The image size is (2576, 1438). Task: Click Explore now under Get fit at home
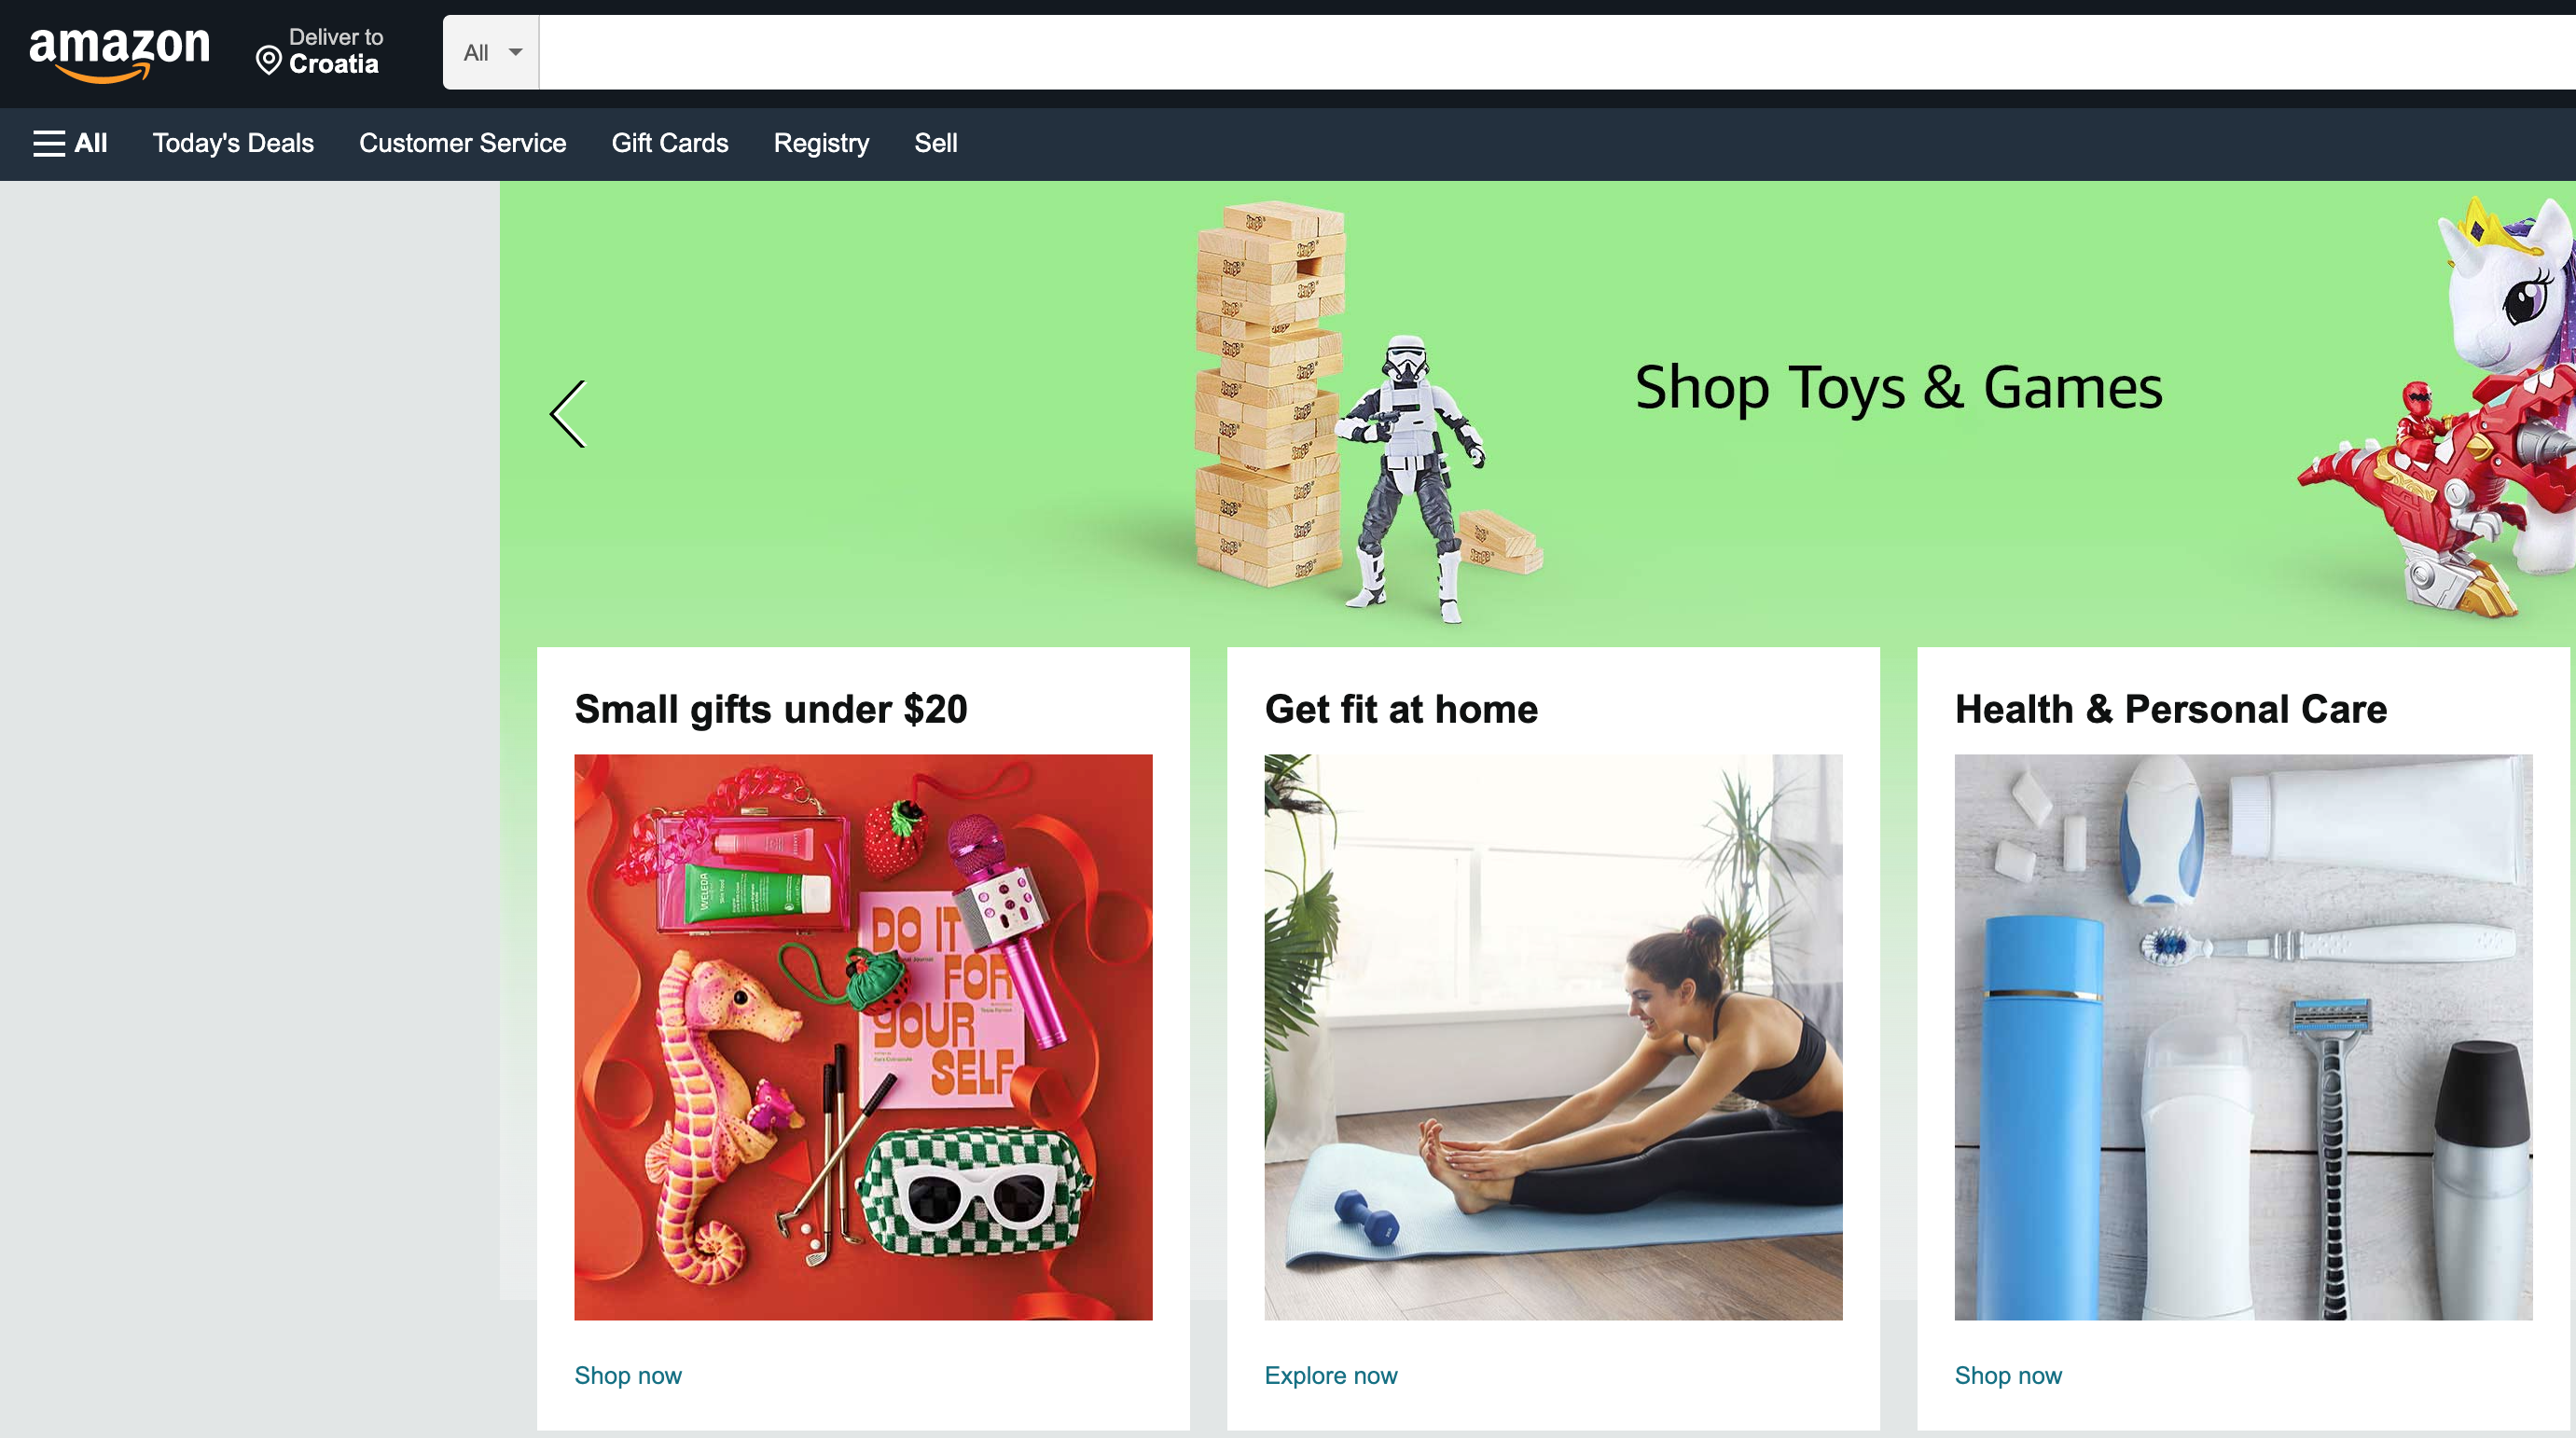[x=1330, y=1375]
